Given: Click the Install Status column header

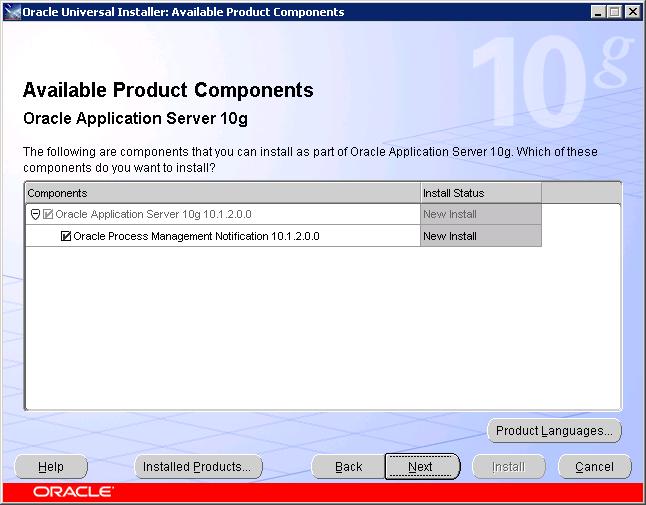Looking at the screenshot, I should tap(481, 193).
